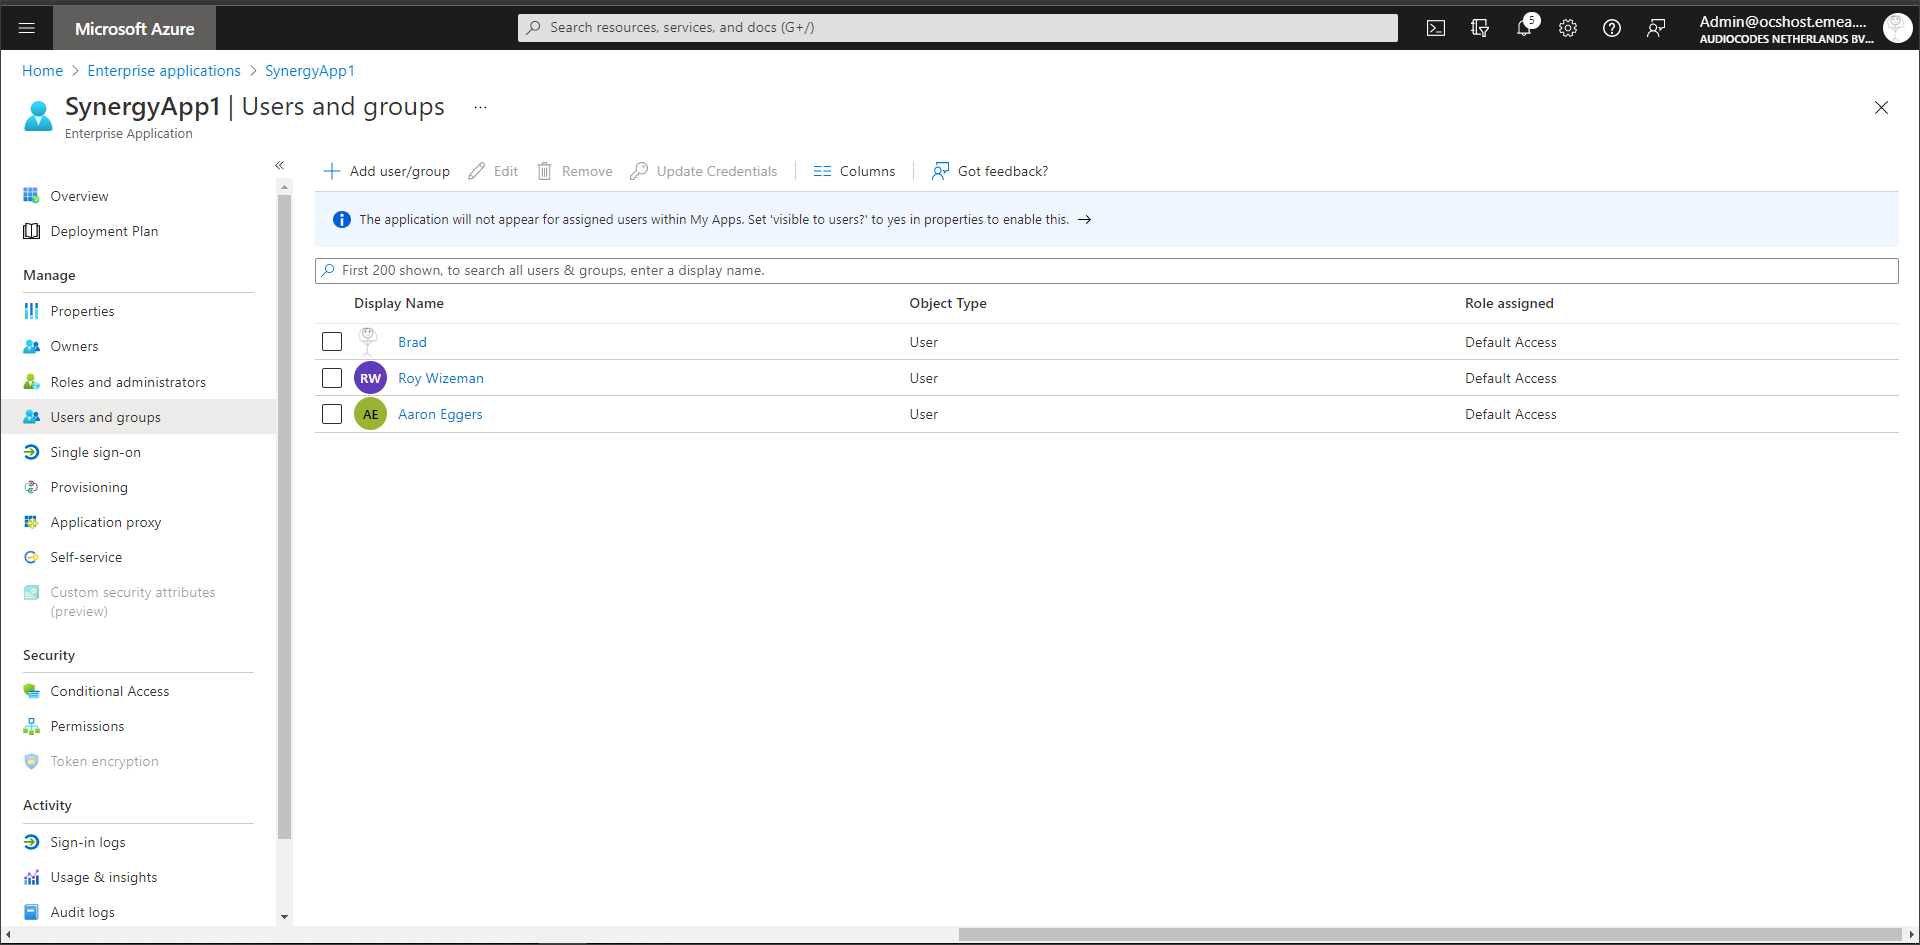Click the Object Type column header
This screenshot has height=945, width=1920.
tap(948, 303)
